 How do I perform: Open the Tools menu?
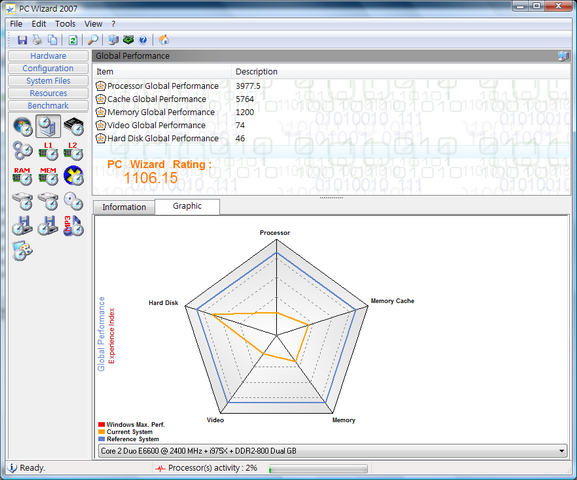coord(65,24)
